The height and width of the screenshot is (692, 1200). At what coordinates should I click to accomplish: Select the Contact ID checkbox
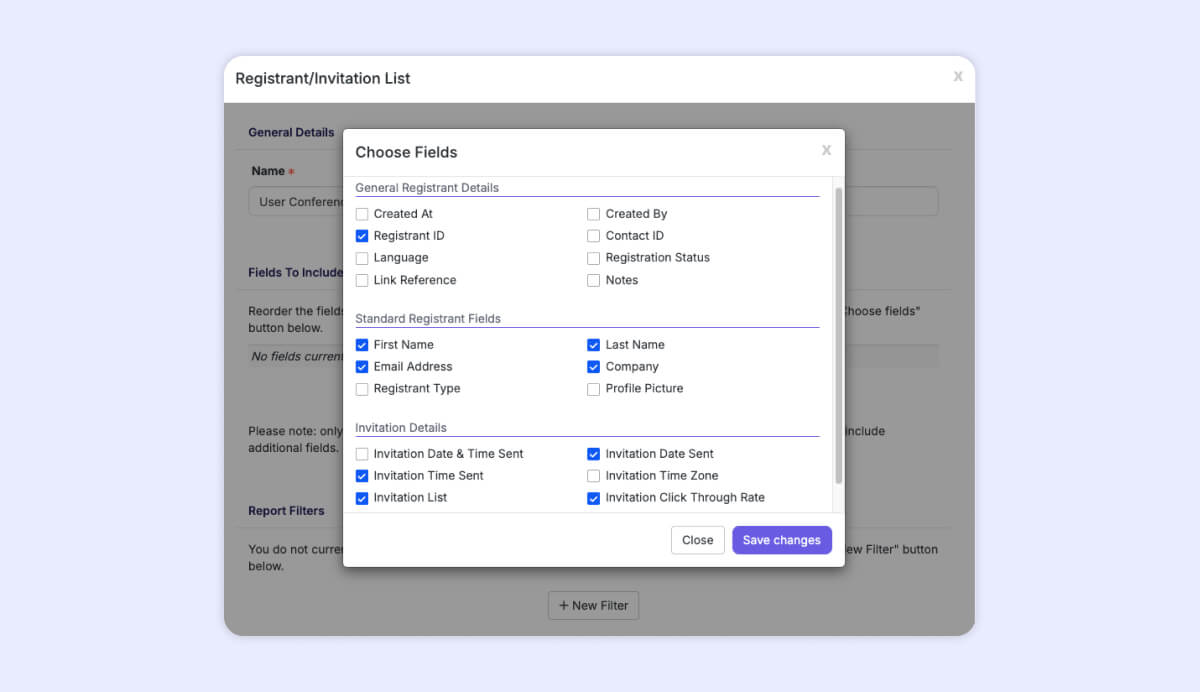pyautogui.click(x=594, y=236)
